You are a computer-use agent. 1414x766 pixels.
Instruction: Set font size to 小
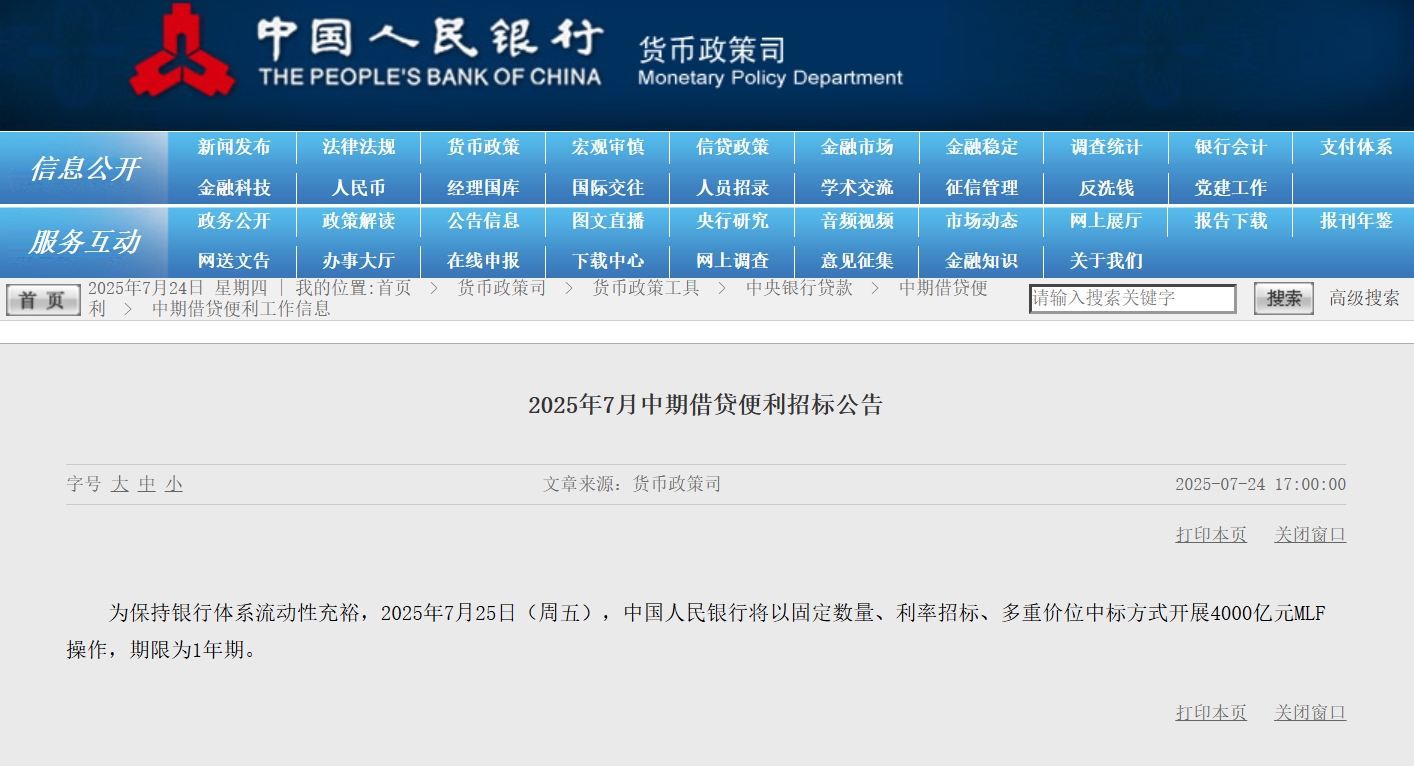point(174,484)
